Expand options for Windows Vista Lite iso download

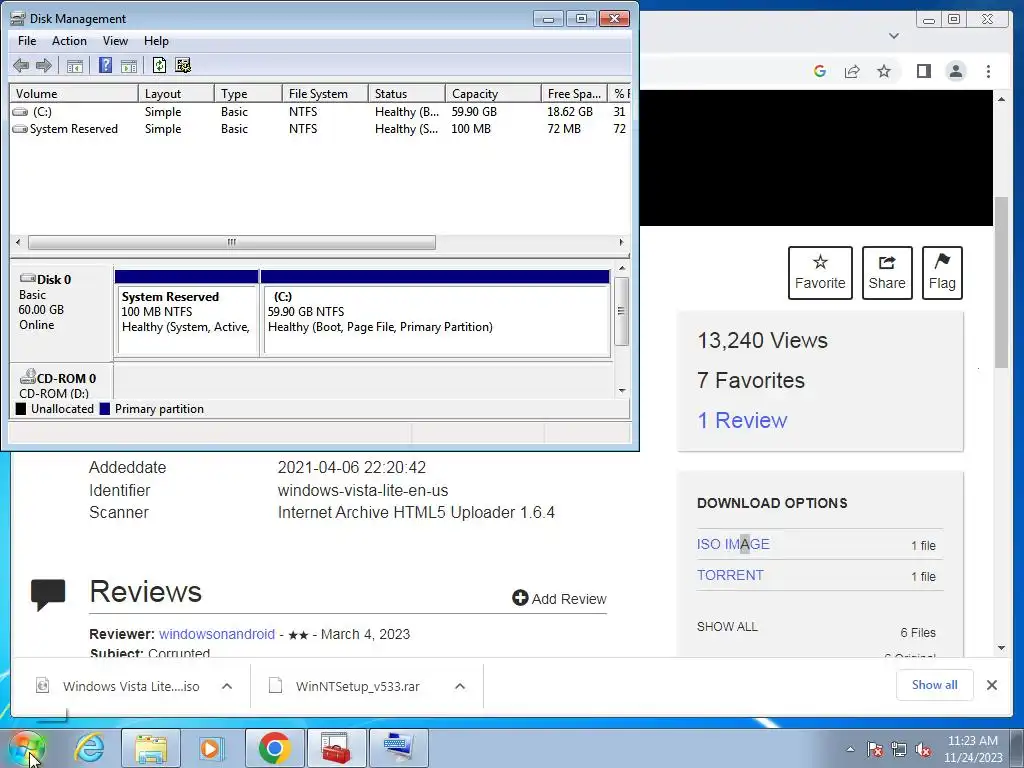pyautogui.click(x=227, y=686)
